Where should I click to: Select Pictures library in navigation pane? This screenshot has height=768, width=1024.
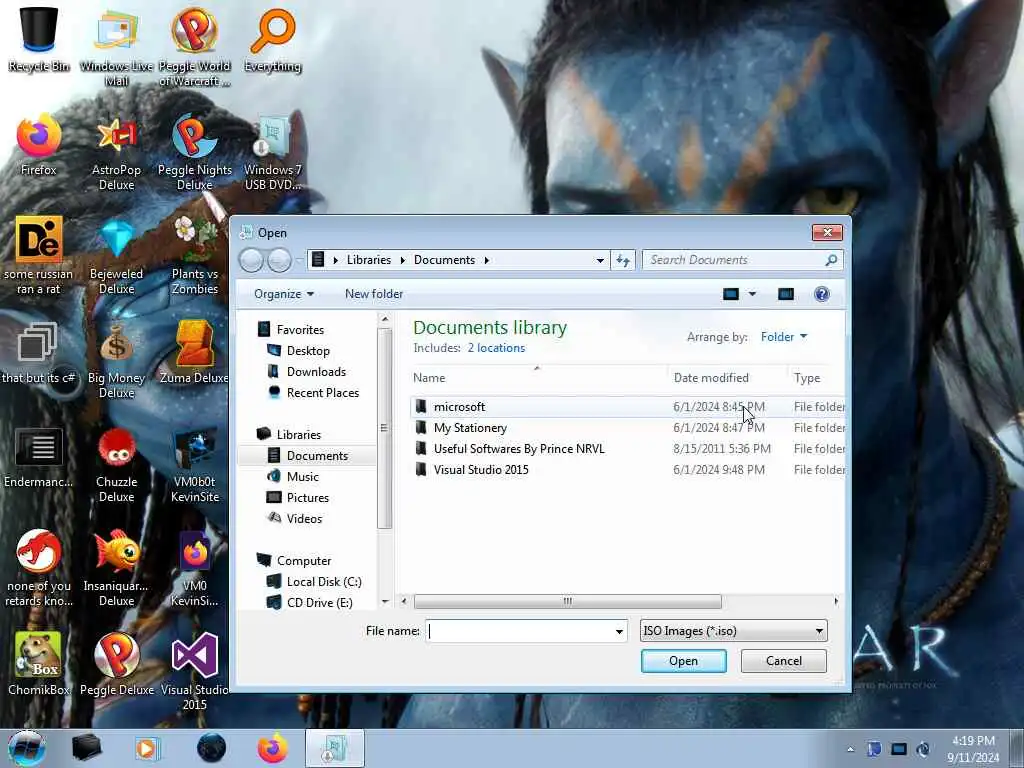308,498
